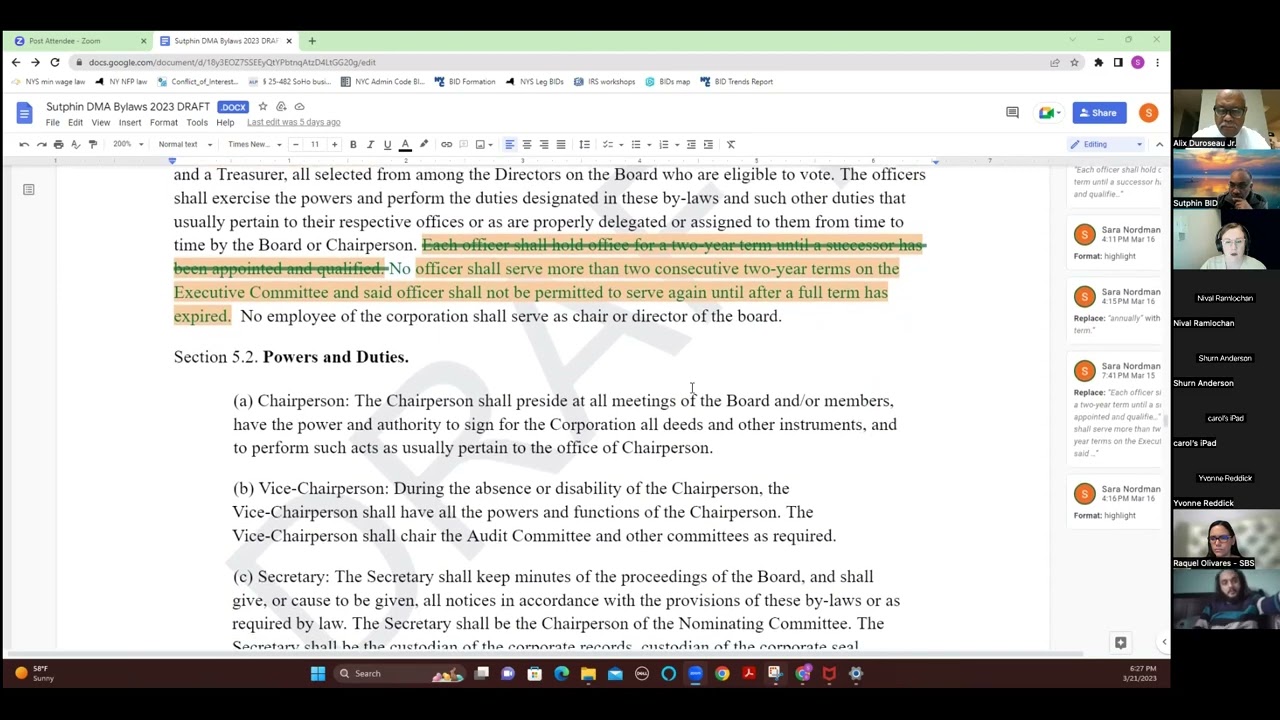Decrease the paragraph indent

690,144
